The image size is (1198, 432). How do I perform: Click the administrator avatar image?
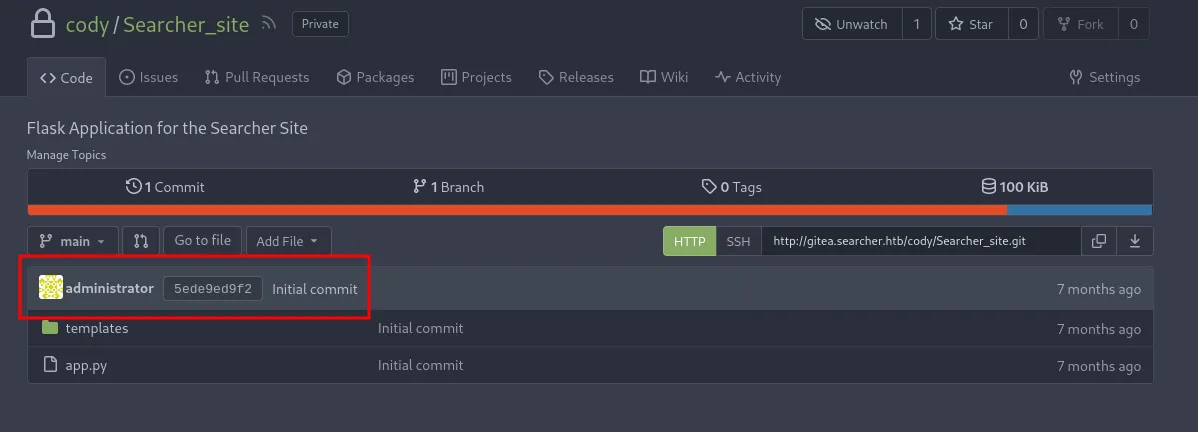pos(51,288)
